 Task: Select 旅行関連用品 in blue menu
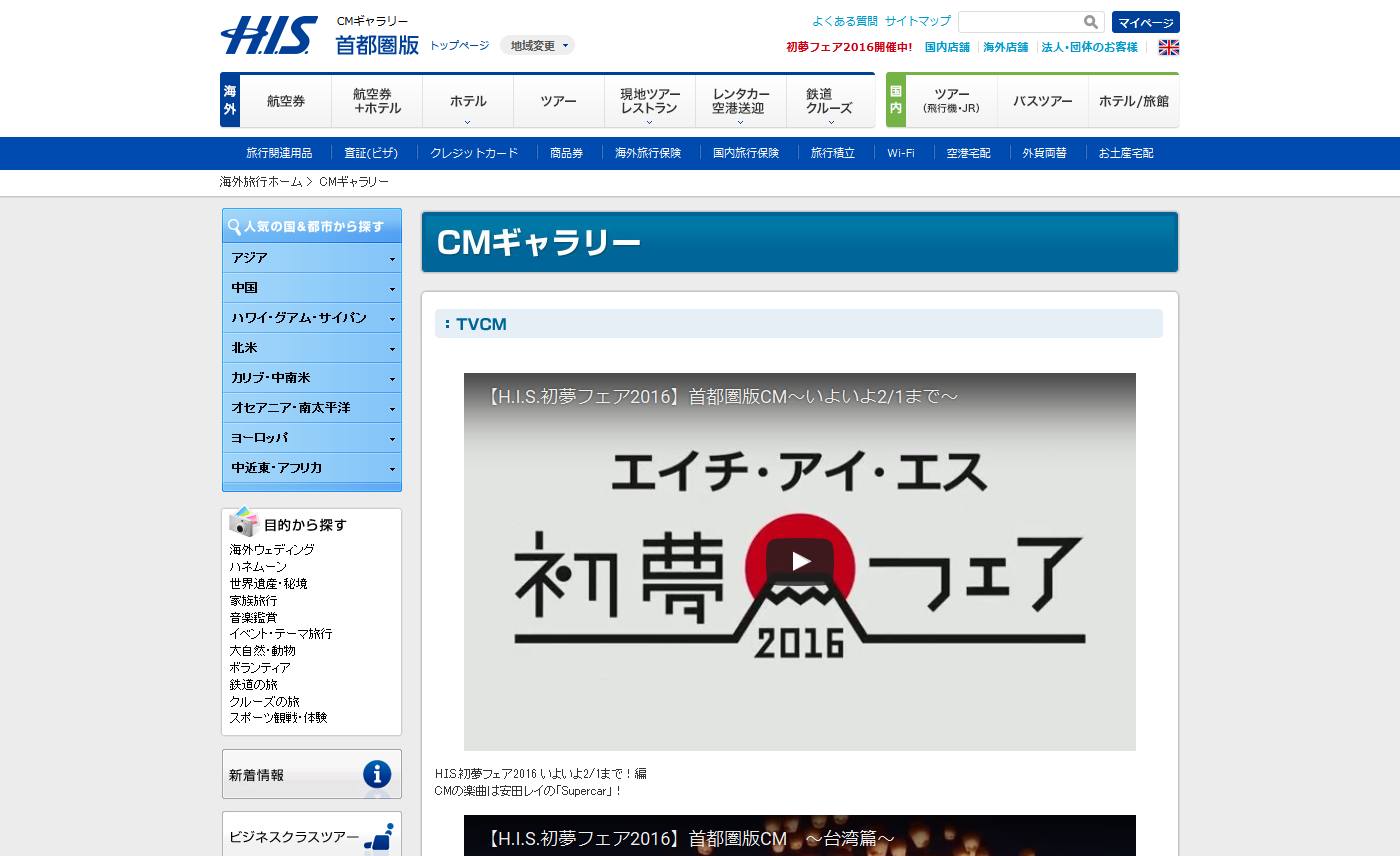279,153
